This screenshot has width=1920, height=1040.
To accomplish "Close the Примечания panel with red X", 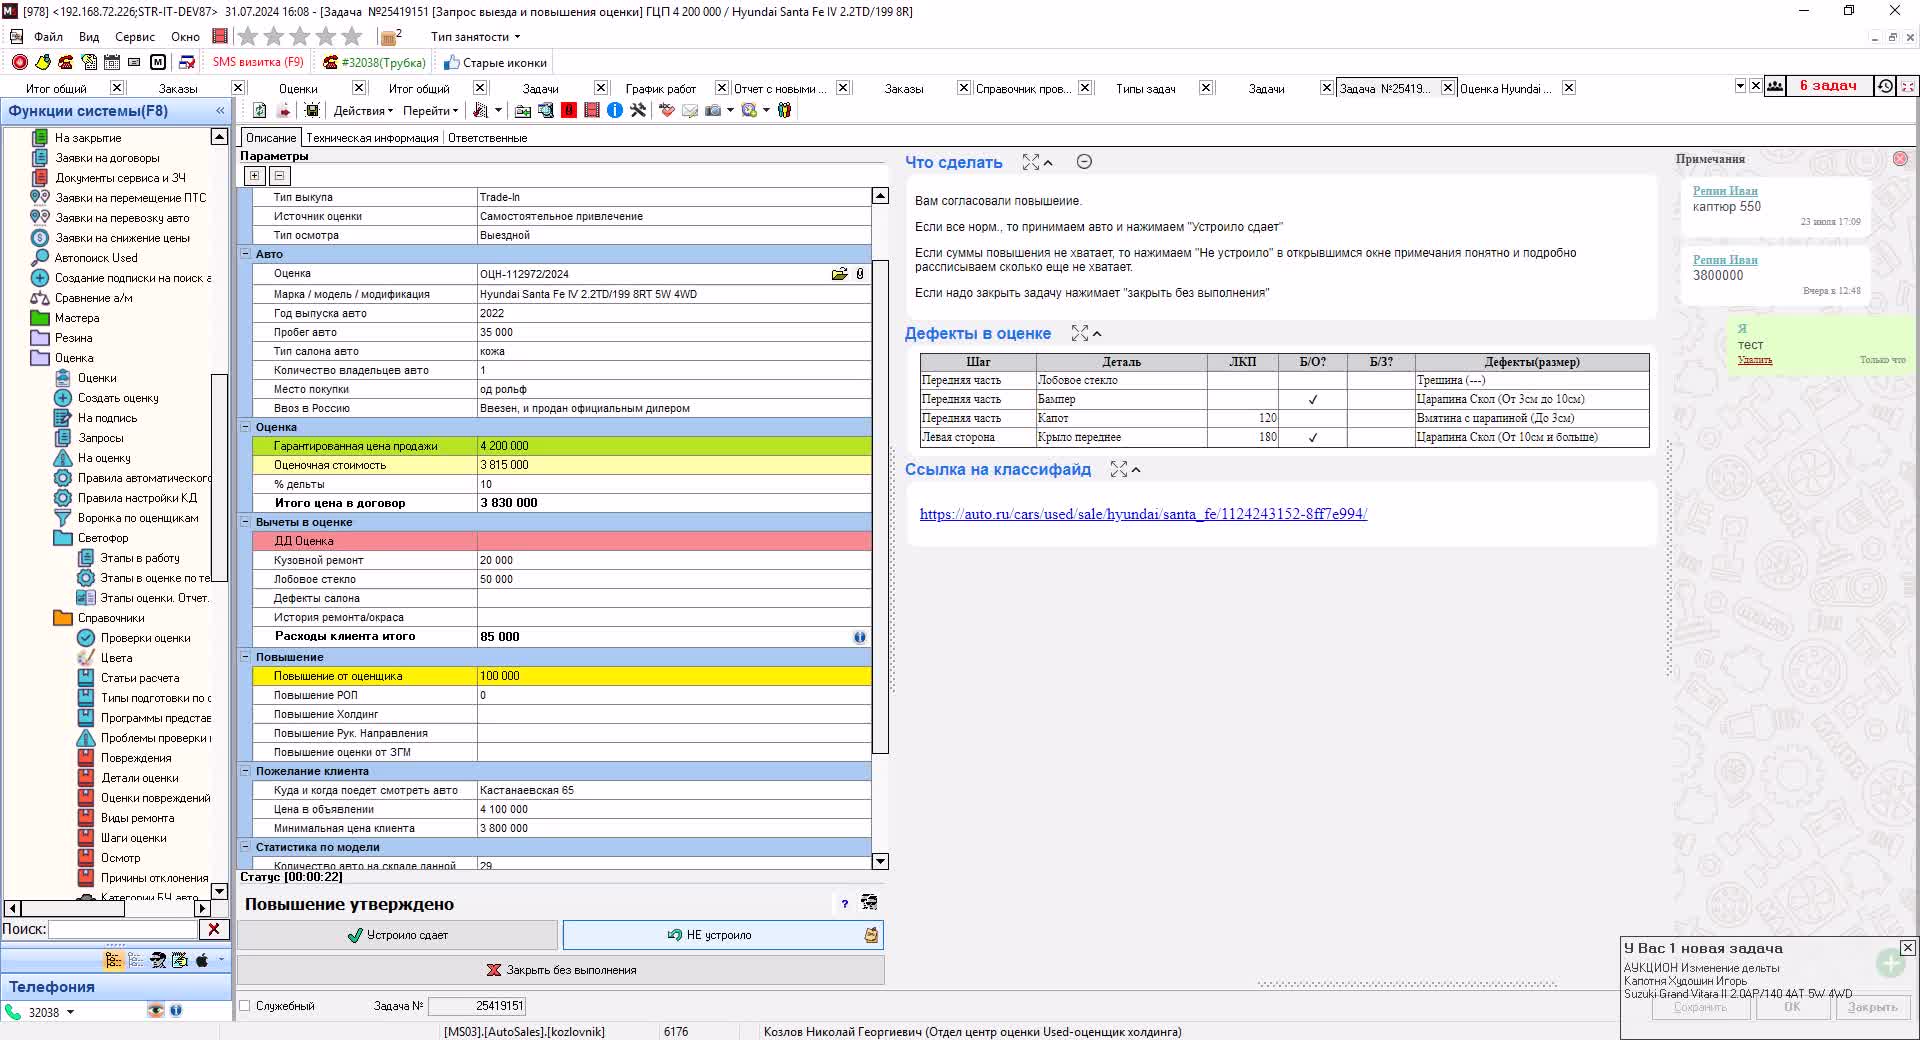I will (1900, 159).
